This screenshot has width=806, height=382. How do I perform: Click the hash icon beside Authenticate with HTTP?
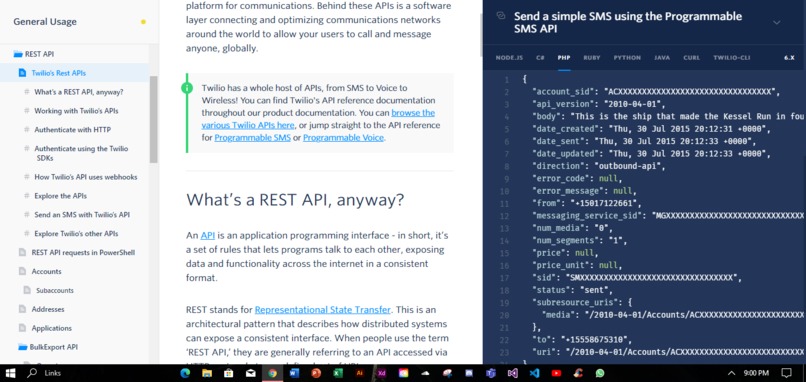coord(27,130)
